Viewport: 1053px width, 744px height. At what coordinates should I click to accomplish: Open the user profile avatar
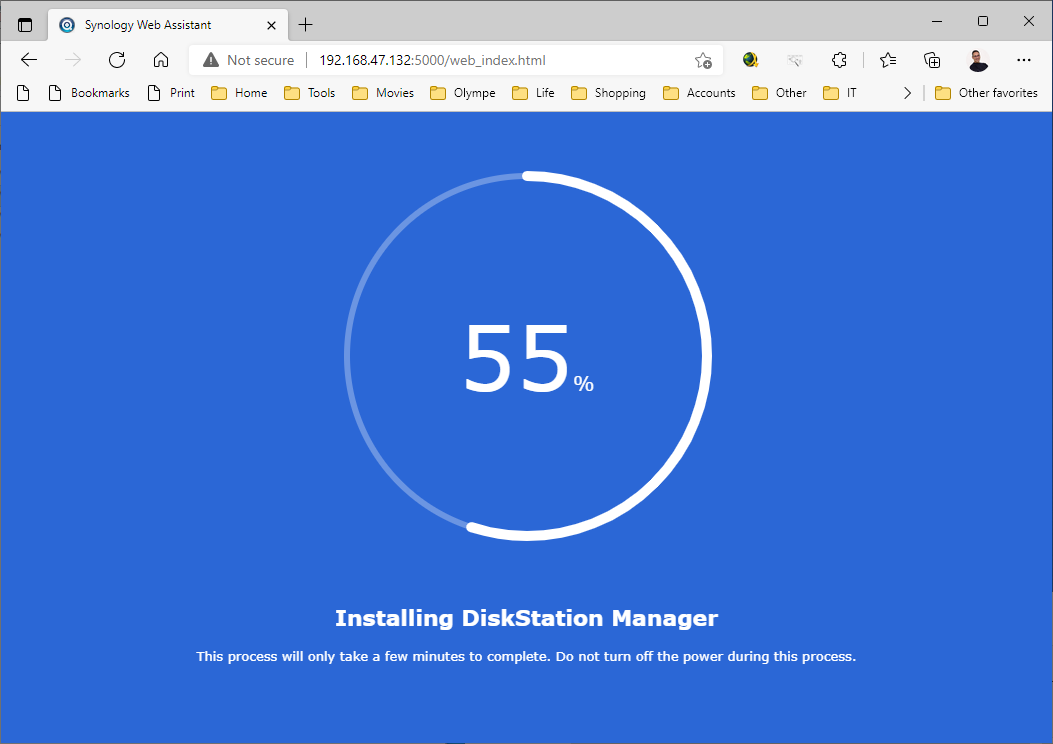click(x=978, y=60)
